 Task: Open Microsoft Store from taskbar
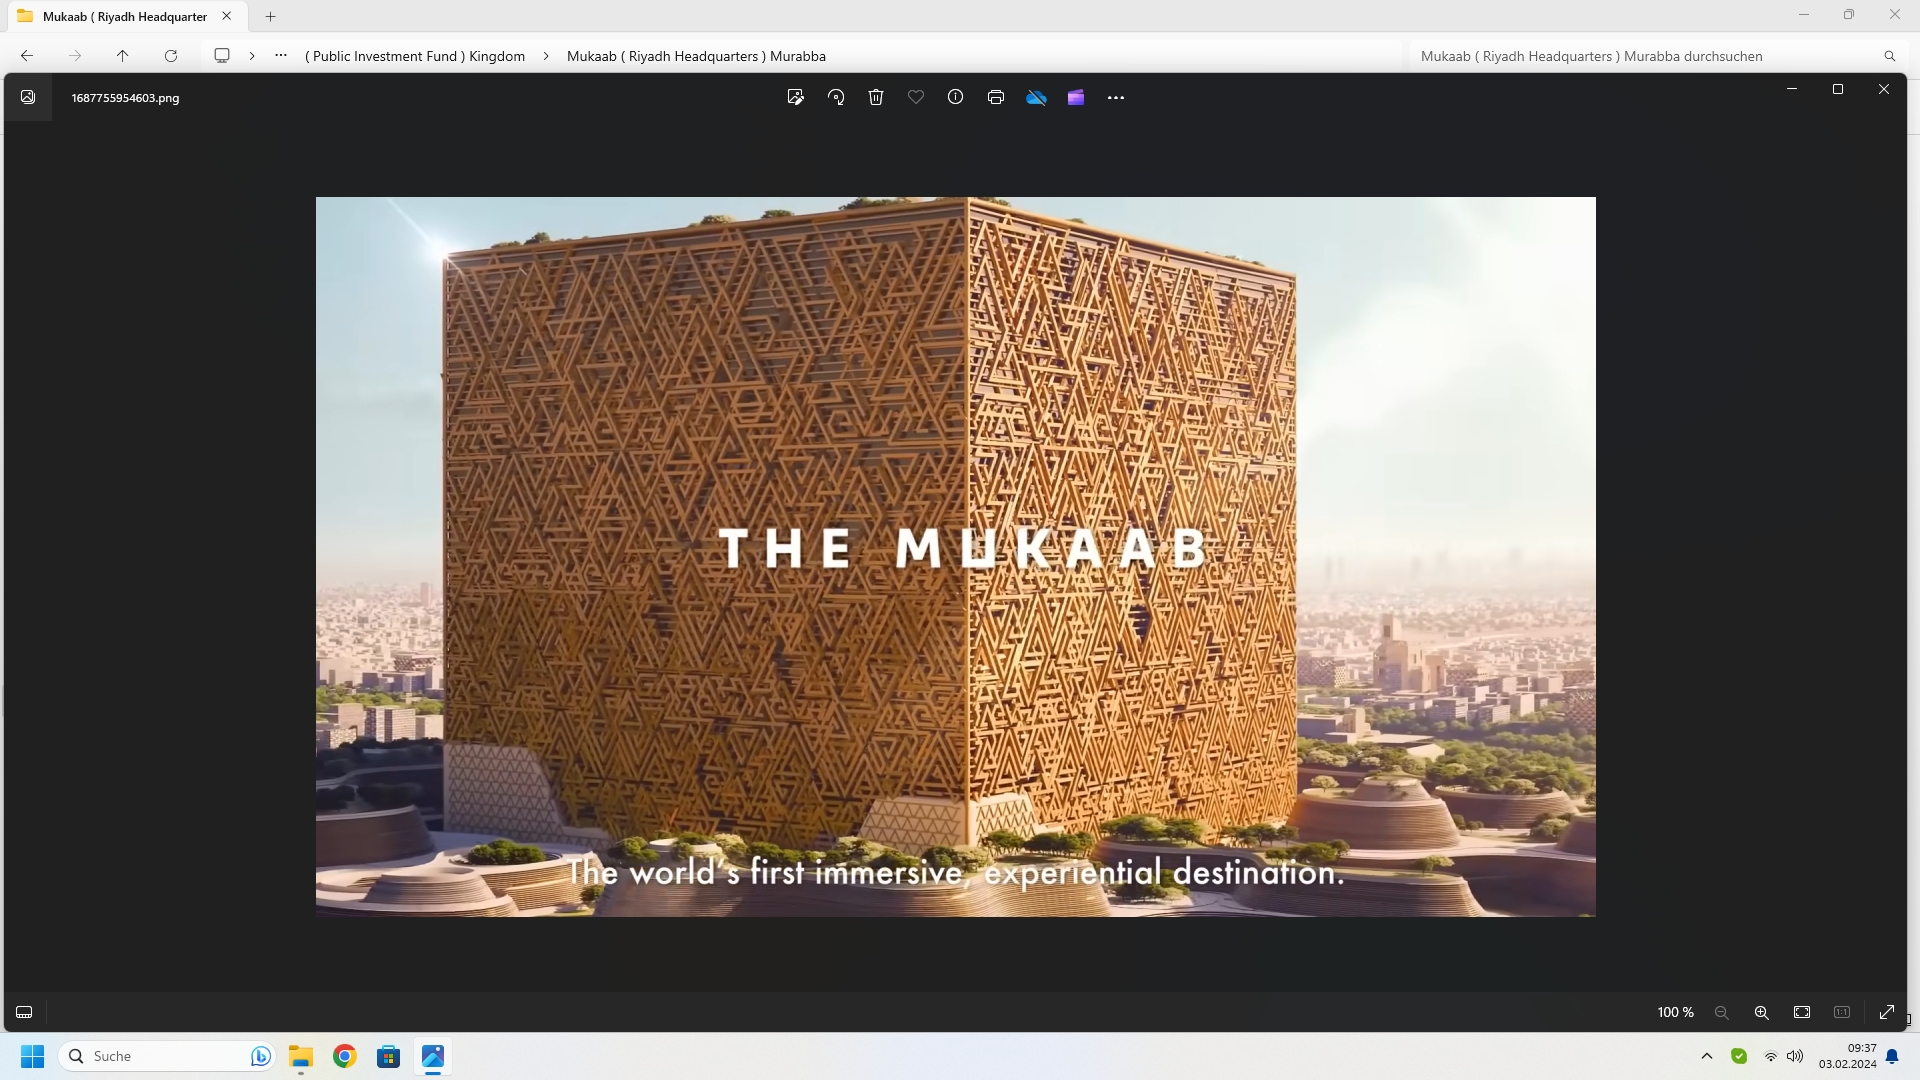click(389, 1056)
